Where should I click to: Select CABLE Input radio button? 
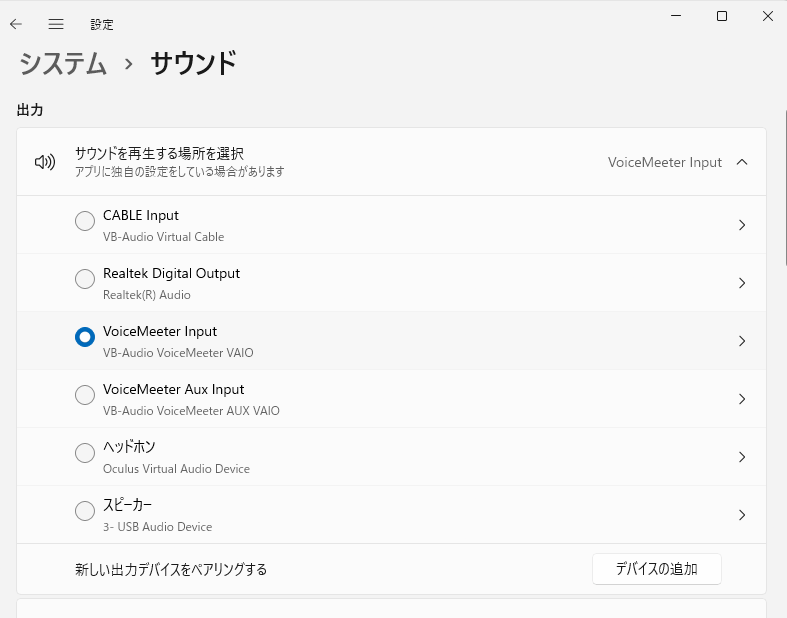click(85, 221)
